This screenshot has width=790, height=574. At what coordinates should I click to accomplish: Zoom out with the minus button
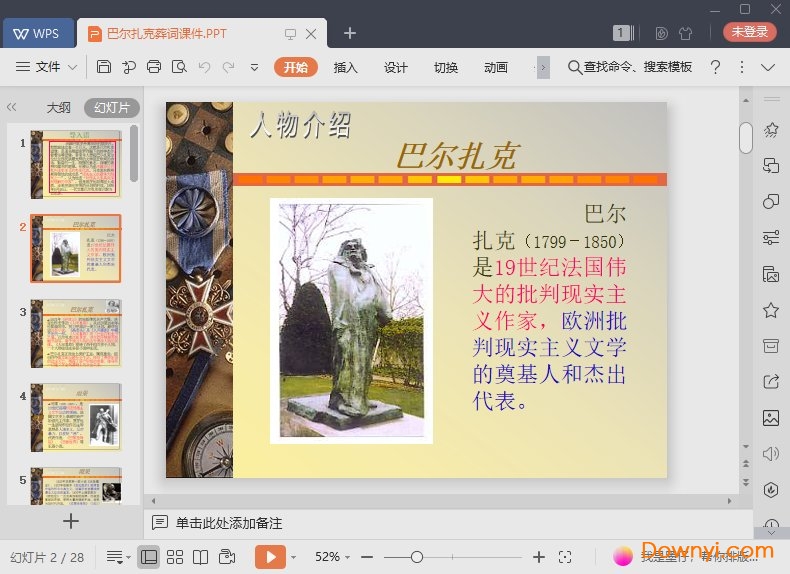[x=367, y=557]
